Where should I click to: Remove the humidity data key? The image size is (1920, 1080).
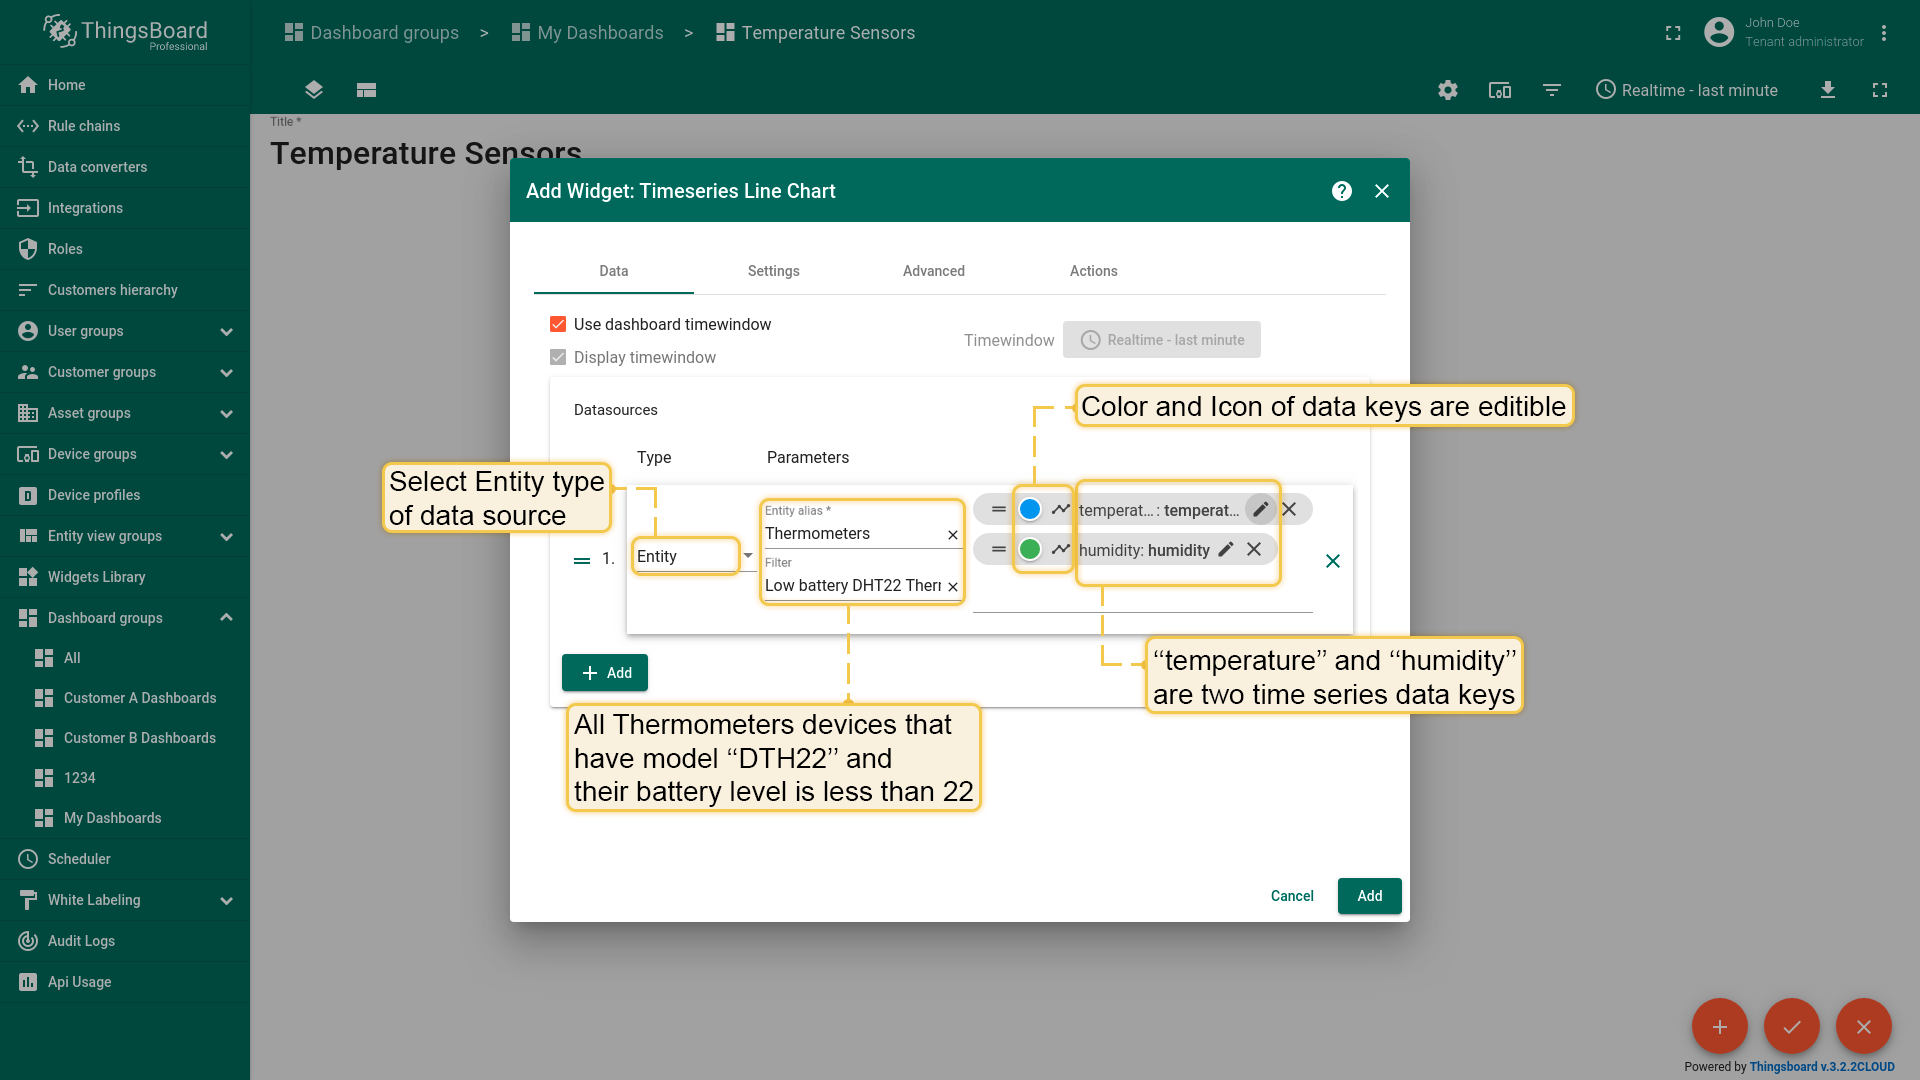tap(1254, 549)
